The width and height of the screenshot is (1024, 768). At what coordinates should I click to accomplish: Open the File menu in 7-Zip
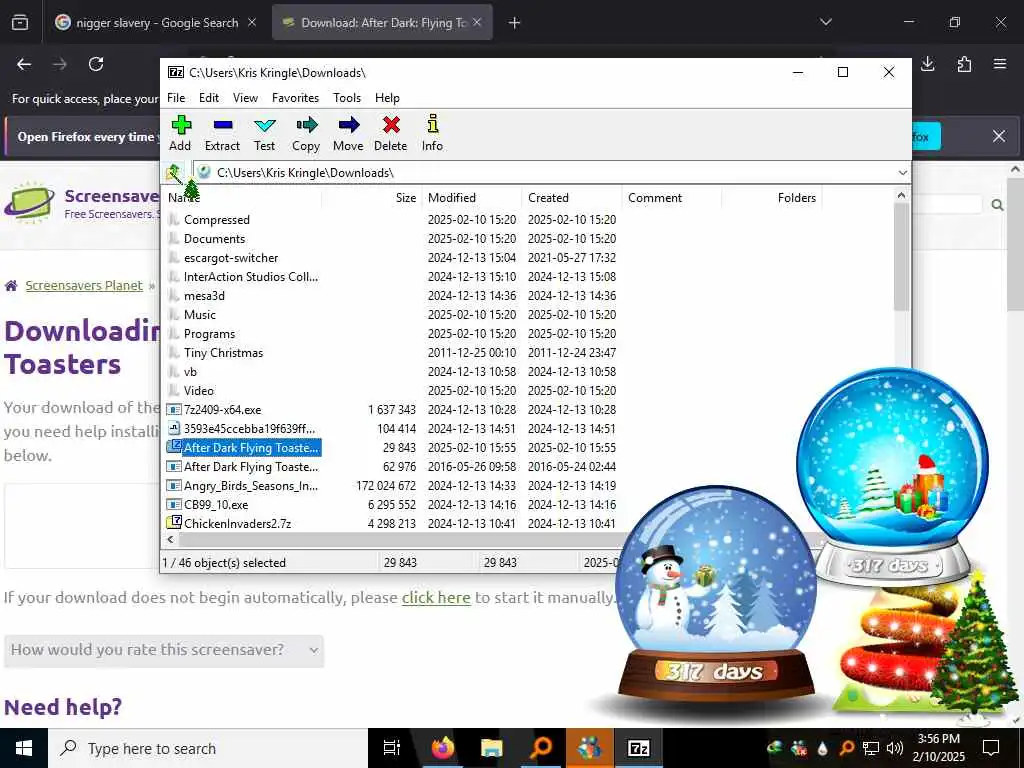(x=176, y=97)
